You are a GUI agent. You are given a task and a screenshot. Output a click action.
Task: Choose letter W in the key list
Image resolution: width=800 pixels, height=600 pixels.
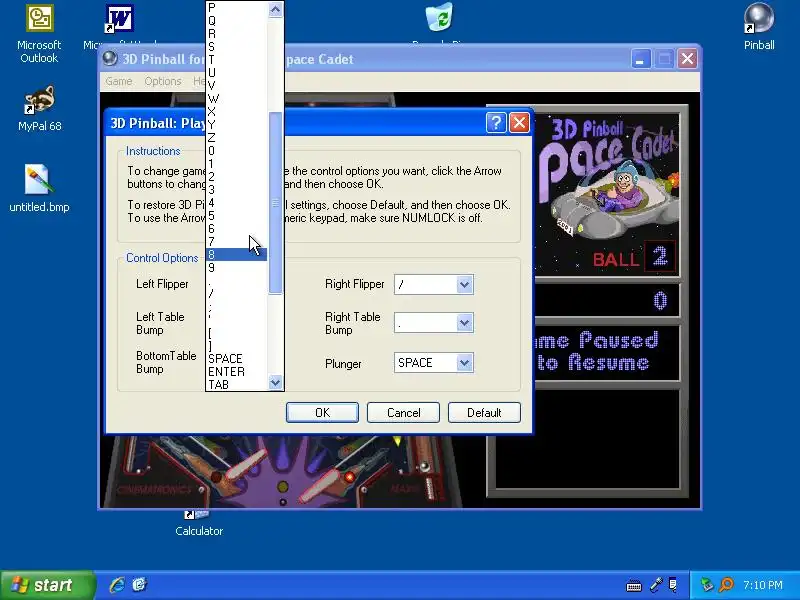point(237,98)
